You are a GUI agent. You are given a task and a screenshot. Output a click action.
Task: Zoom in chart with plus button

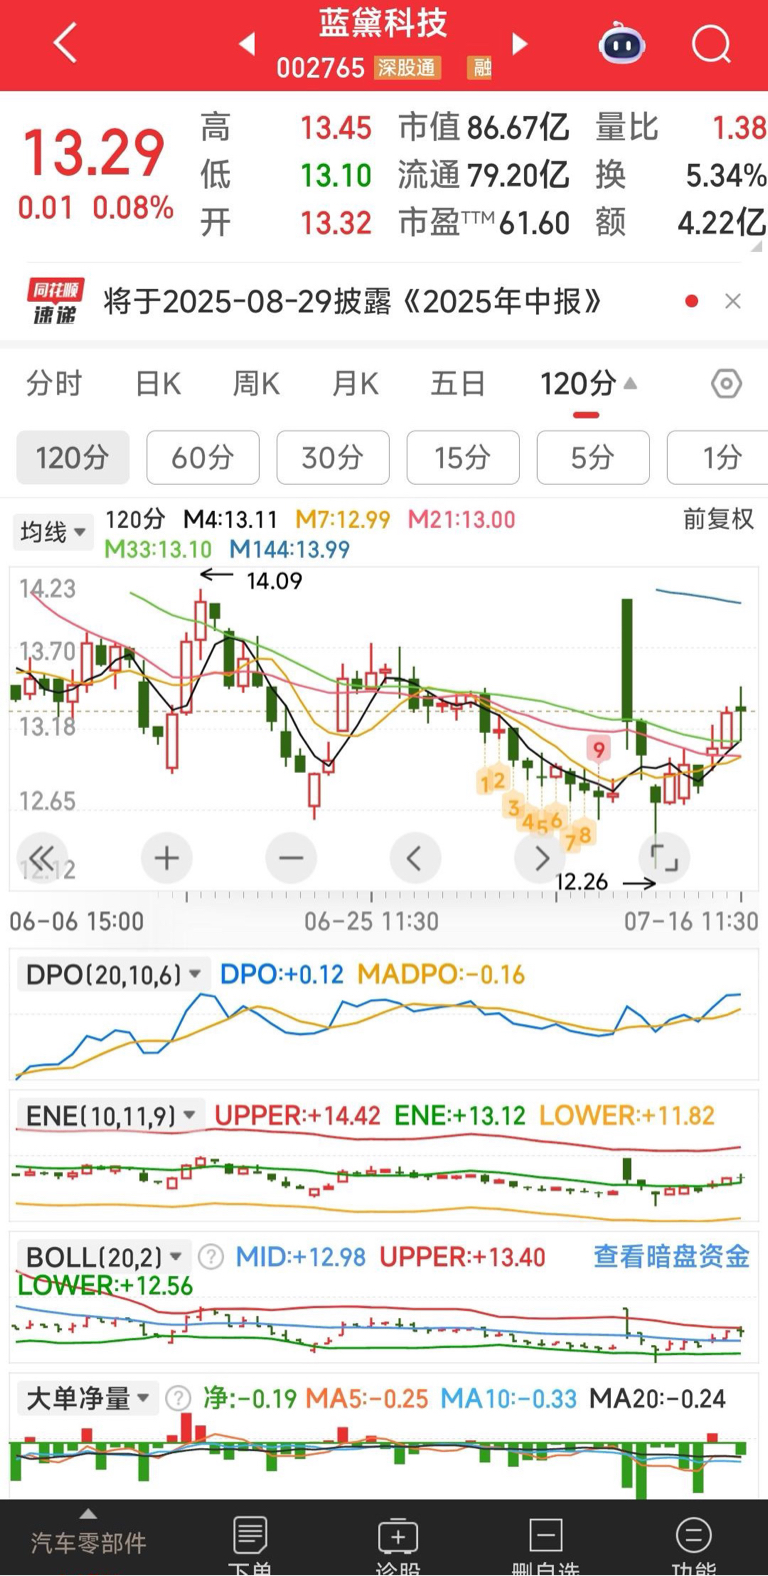pos(166,857)
